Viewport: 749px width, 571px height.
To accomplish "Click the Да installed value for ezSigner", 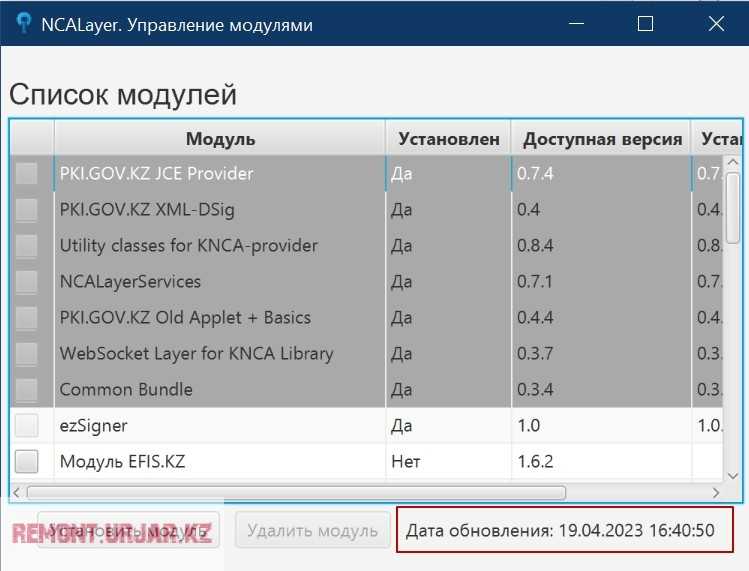I will 401,426.
